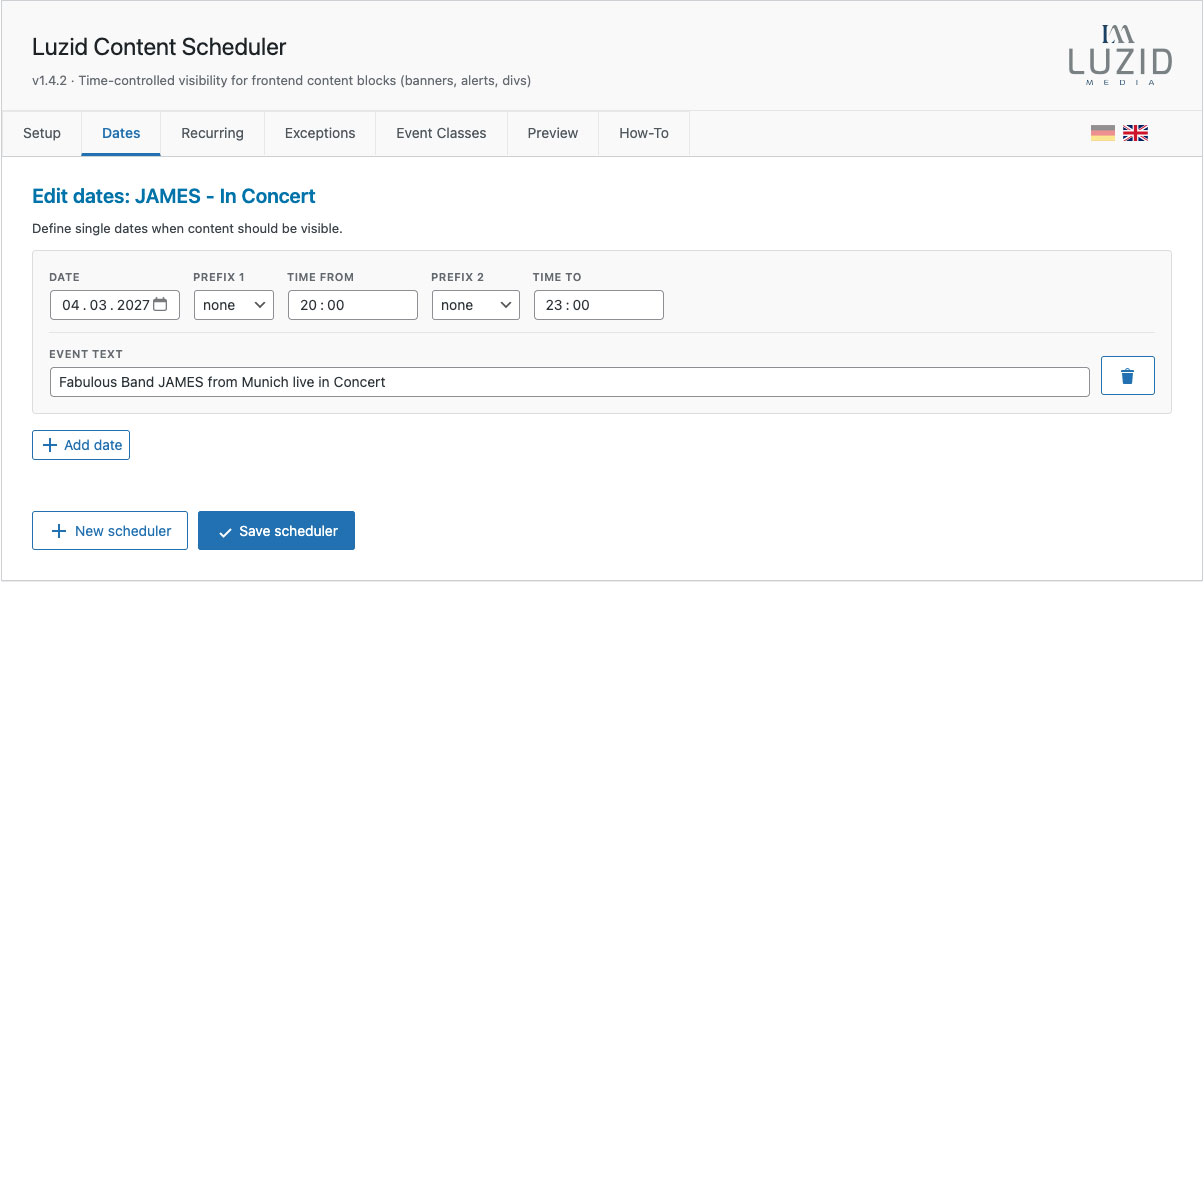1204x1196 pixels.
Task: Click the Add date button
Action: pos(81,444)
